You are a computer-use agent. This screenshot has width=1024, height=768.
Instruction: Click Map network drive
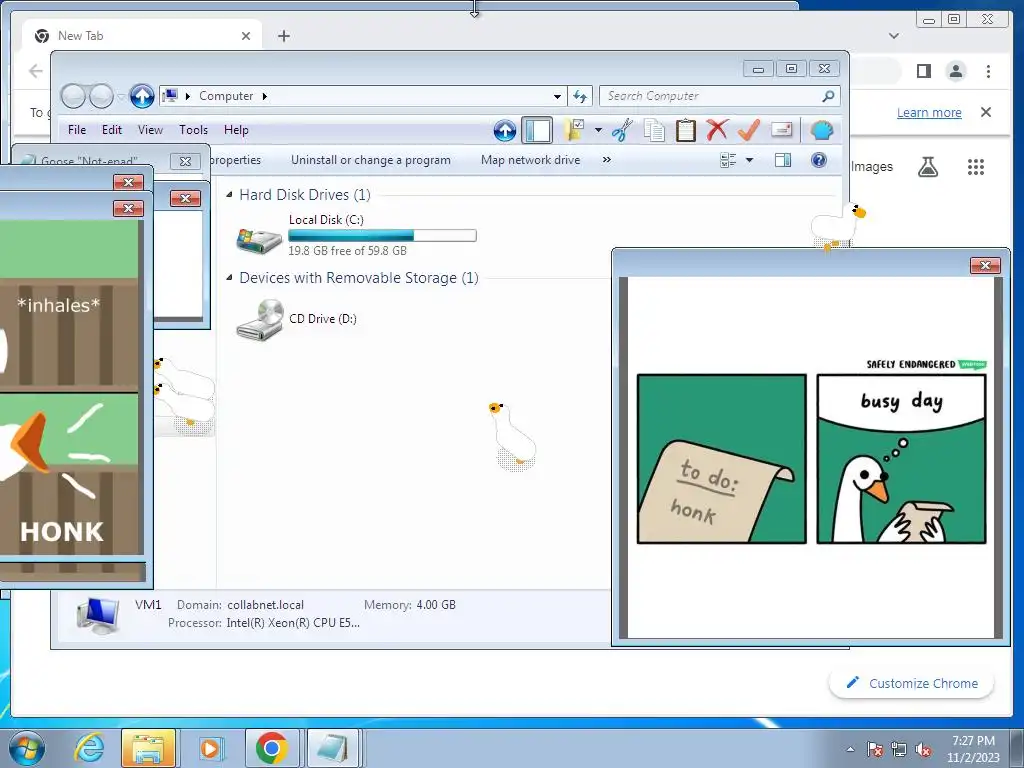pos(530,160)
